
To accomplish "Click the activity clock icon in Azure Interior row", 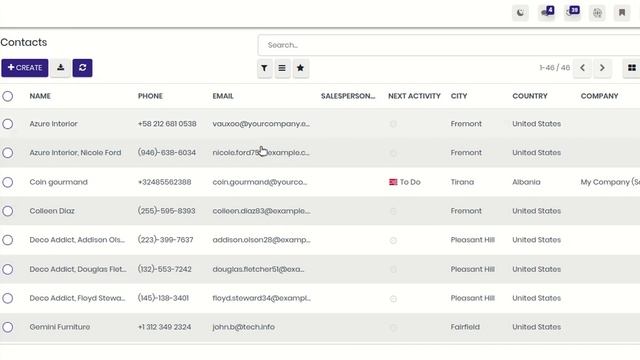I will (393, 124).
